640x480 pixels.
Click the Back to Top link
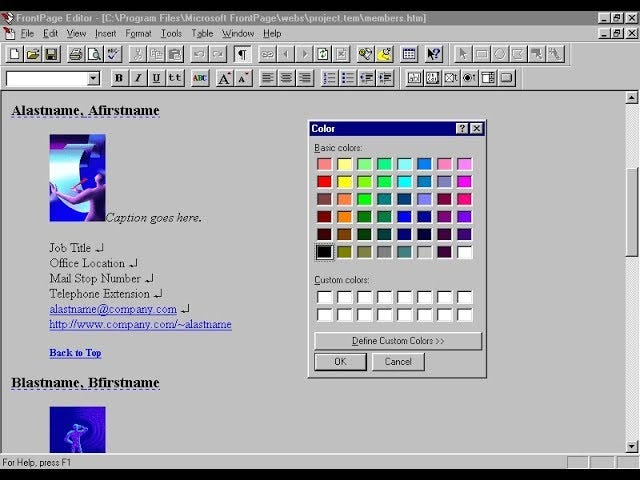[76, 353]
